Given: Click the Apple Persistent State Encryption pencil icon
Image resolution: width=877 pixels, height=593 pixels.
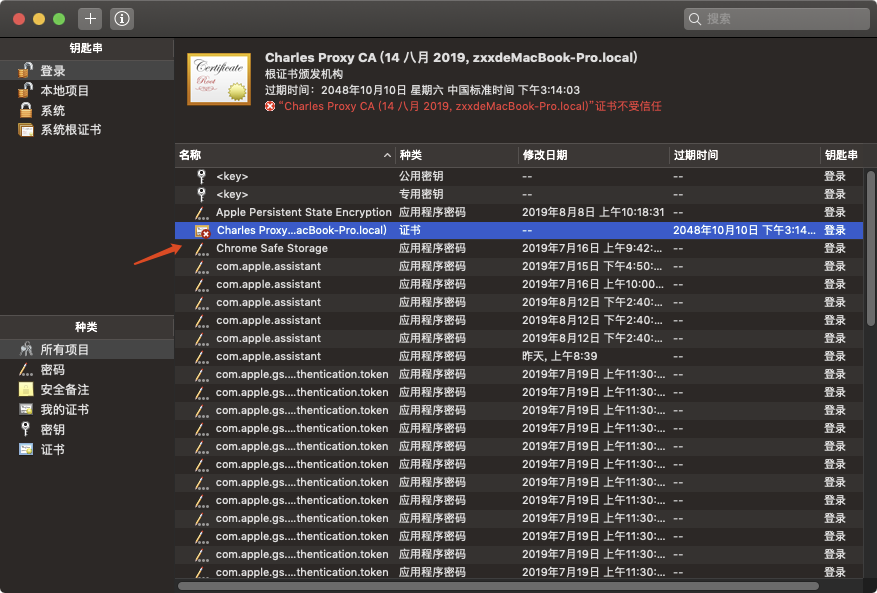Looking at the screenshot, I should tap(201, 213).
